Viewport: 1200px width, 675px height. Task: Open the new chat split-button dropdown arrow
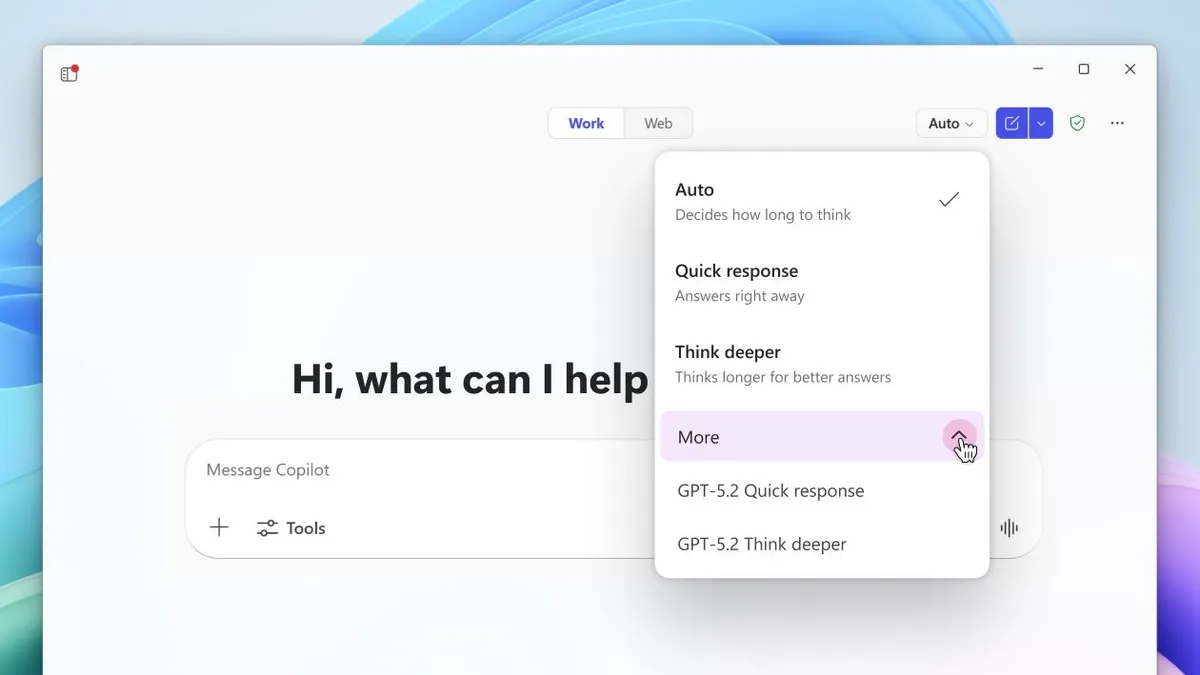[1040, 122]
